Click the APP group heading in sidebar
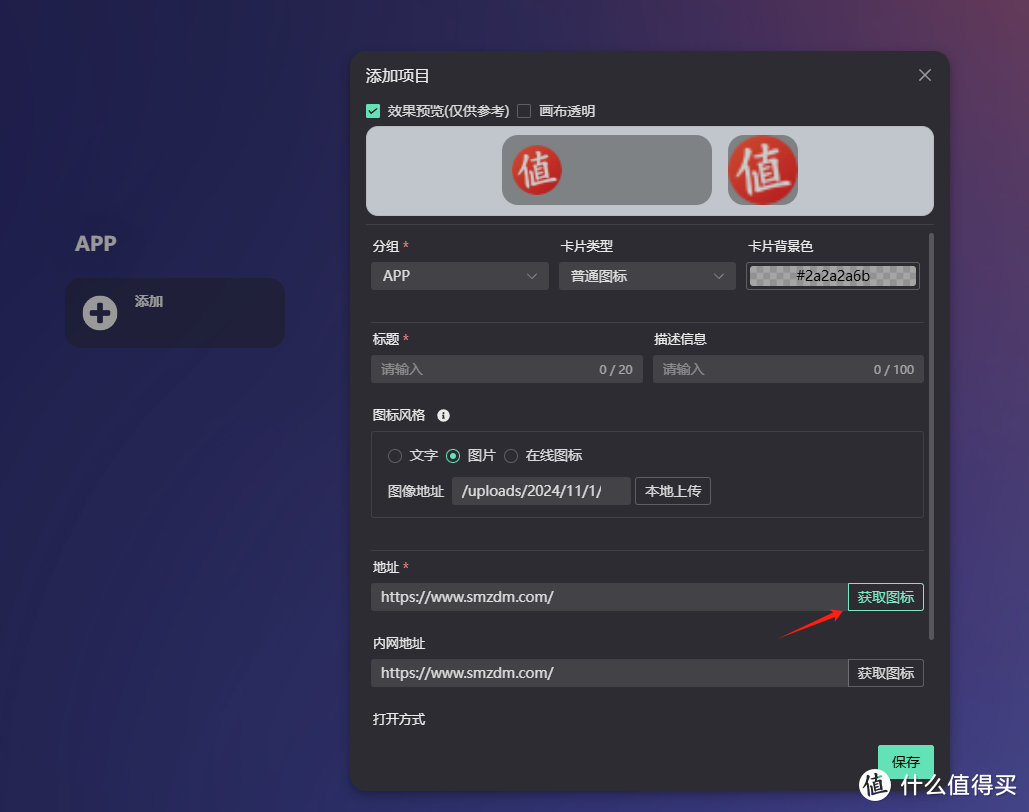 [x=94, y=243]
